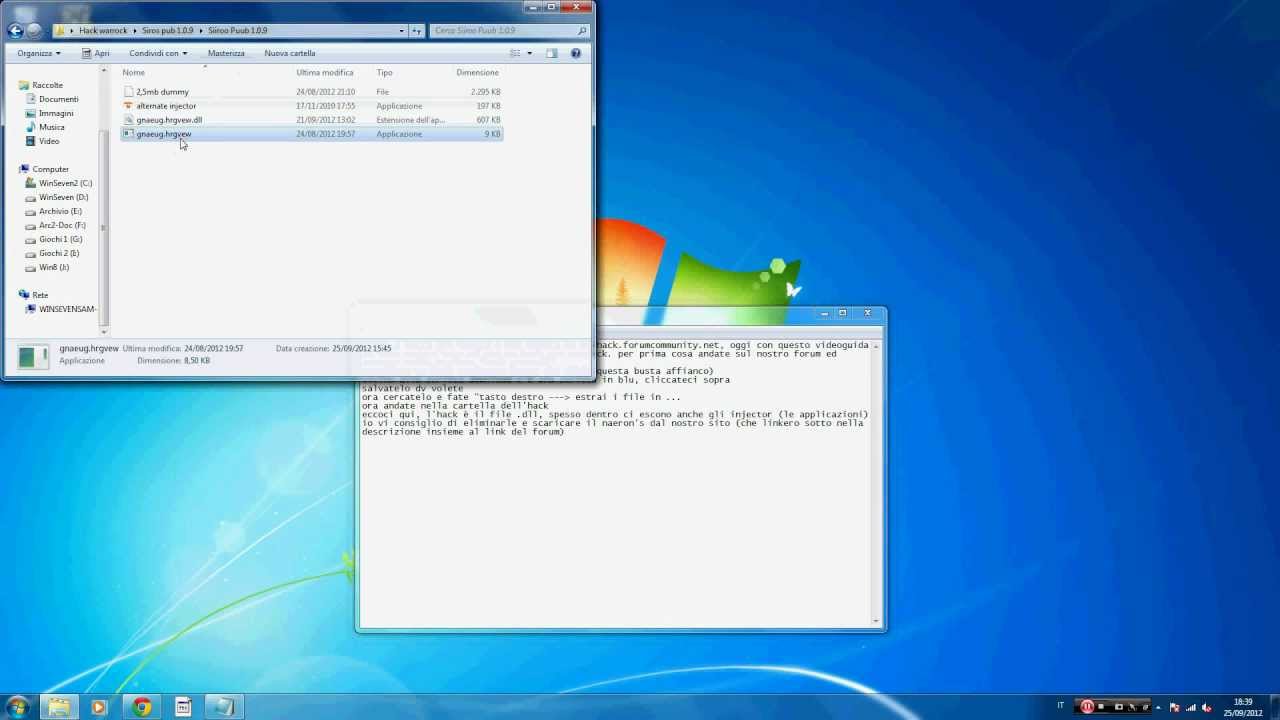The height and width of the screenshot is (720, 1280).
Task: Toggle the preview pane icon in Explorer toolbar
Action: 551,53
